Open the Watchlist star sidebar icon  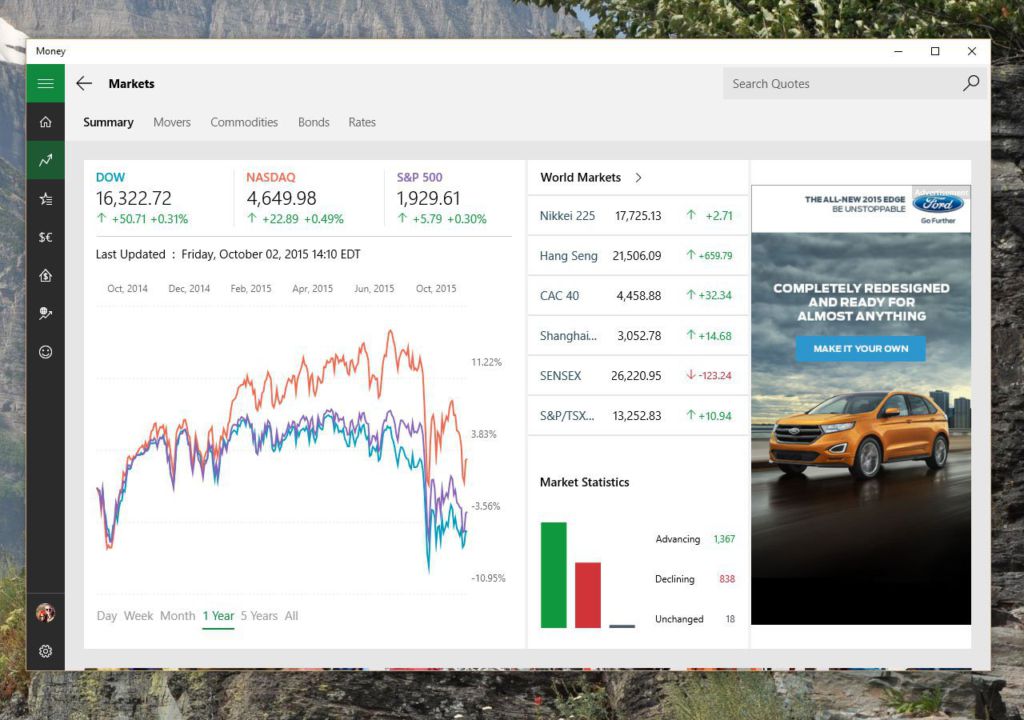click(x=45, y=199)
